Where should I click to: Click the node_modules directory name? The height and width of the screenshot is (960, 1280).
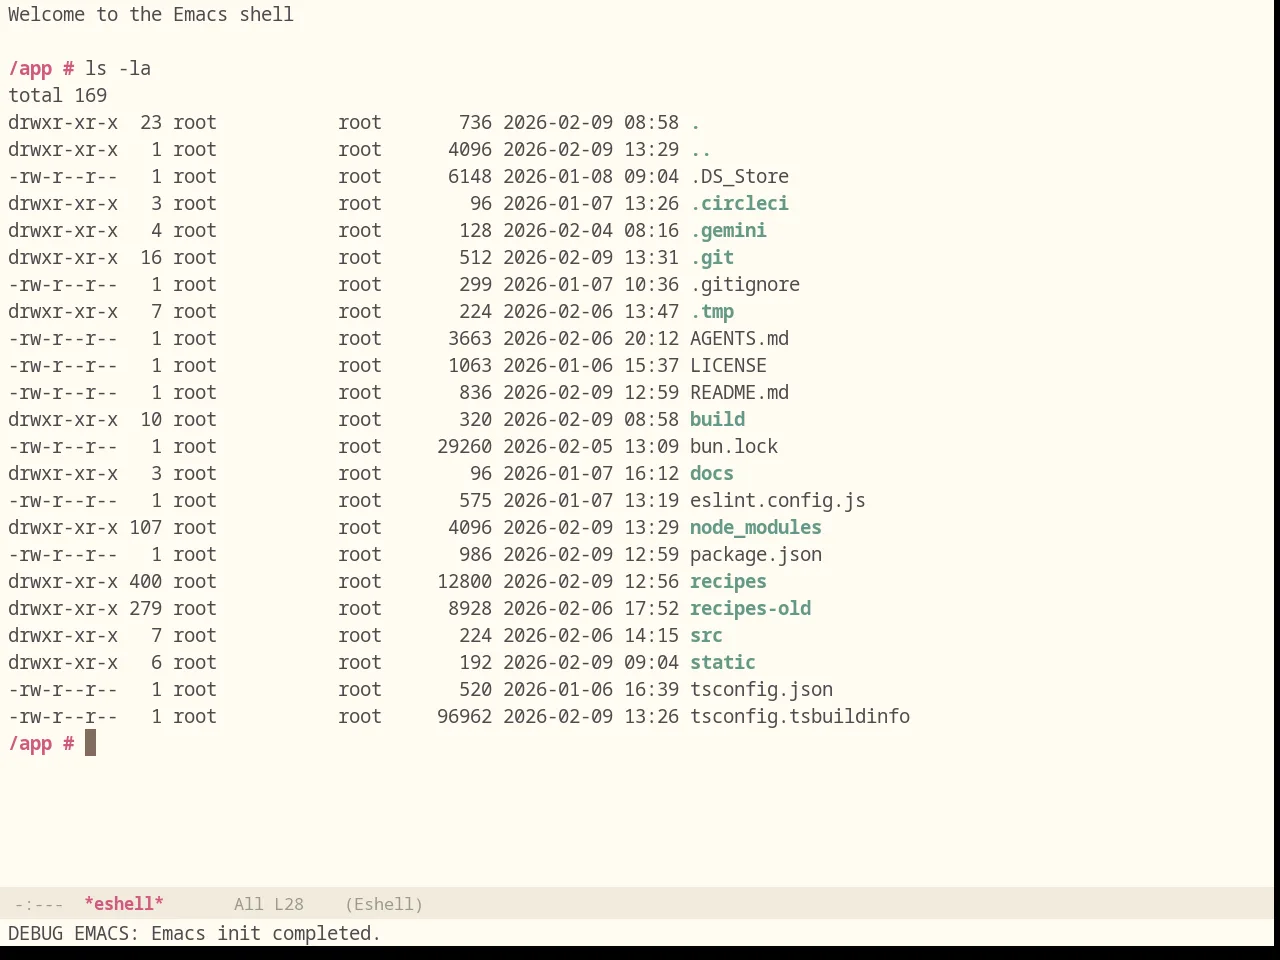(x=756, y=527)
